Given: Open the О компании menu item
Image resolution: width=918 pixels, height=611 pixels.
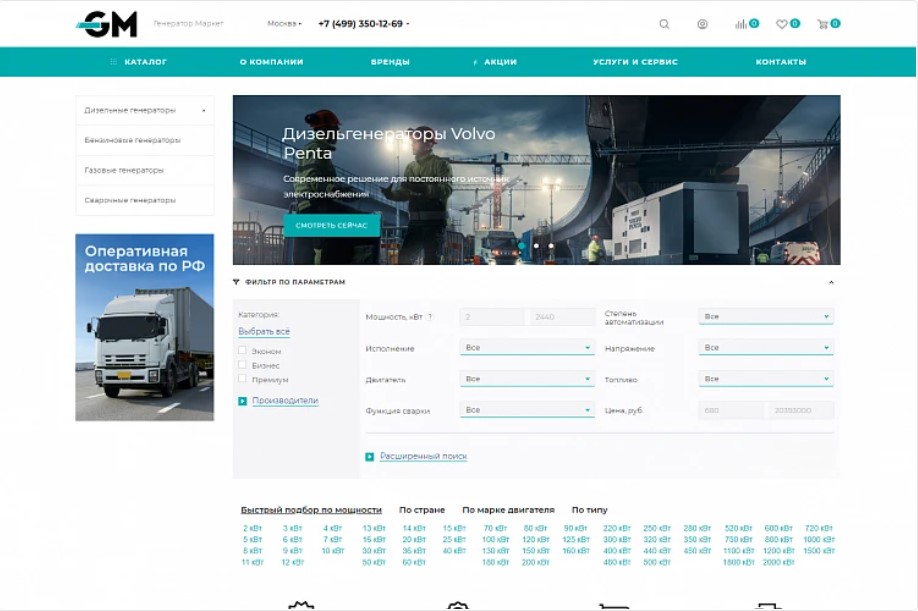Looking at the screenshot, I should coord(272,61).
